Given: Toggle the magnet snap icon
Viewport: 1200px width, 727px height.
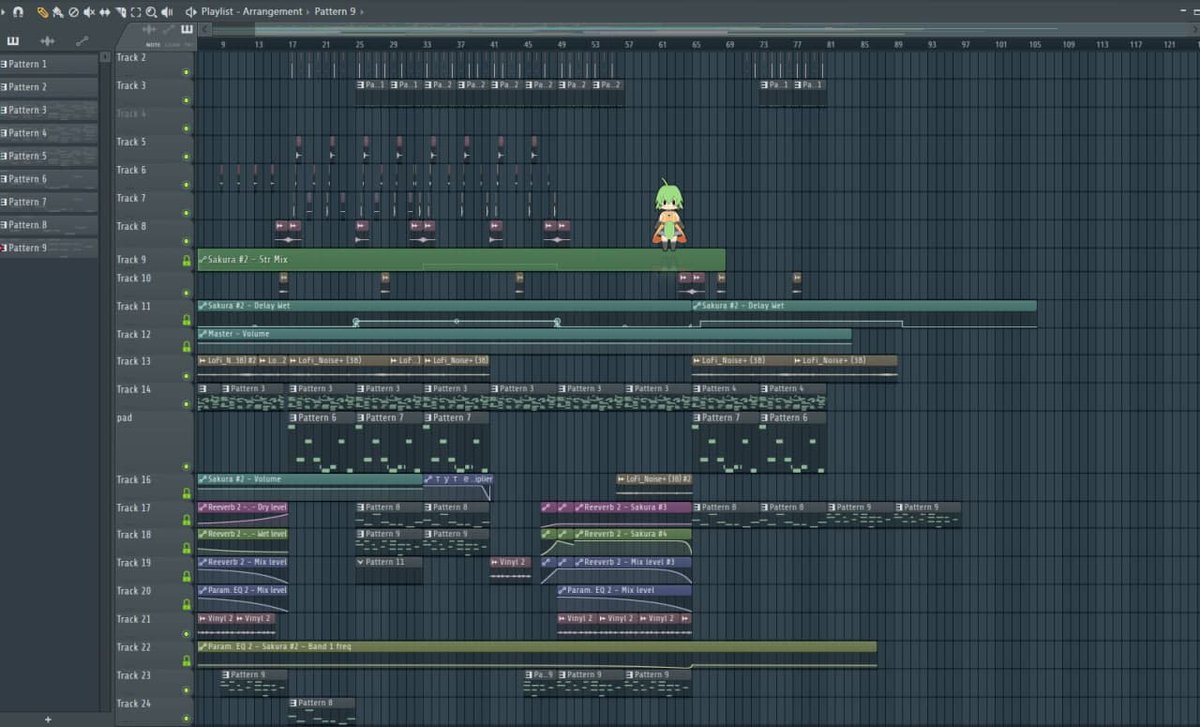Looking at the screenshot, I should pyautogui.click(x=18, y=11).
